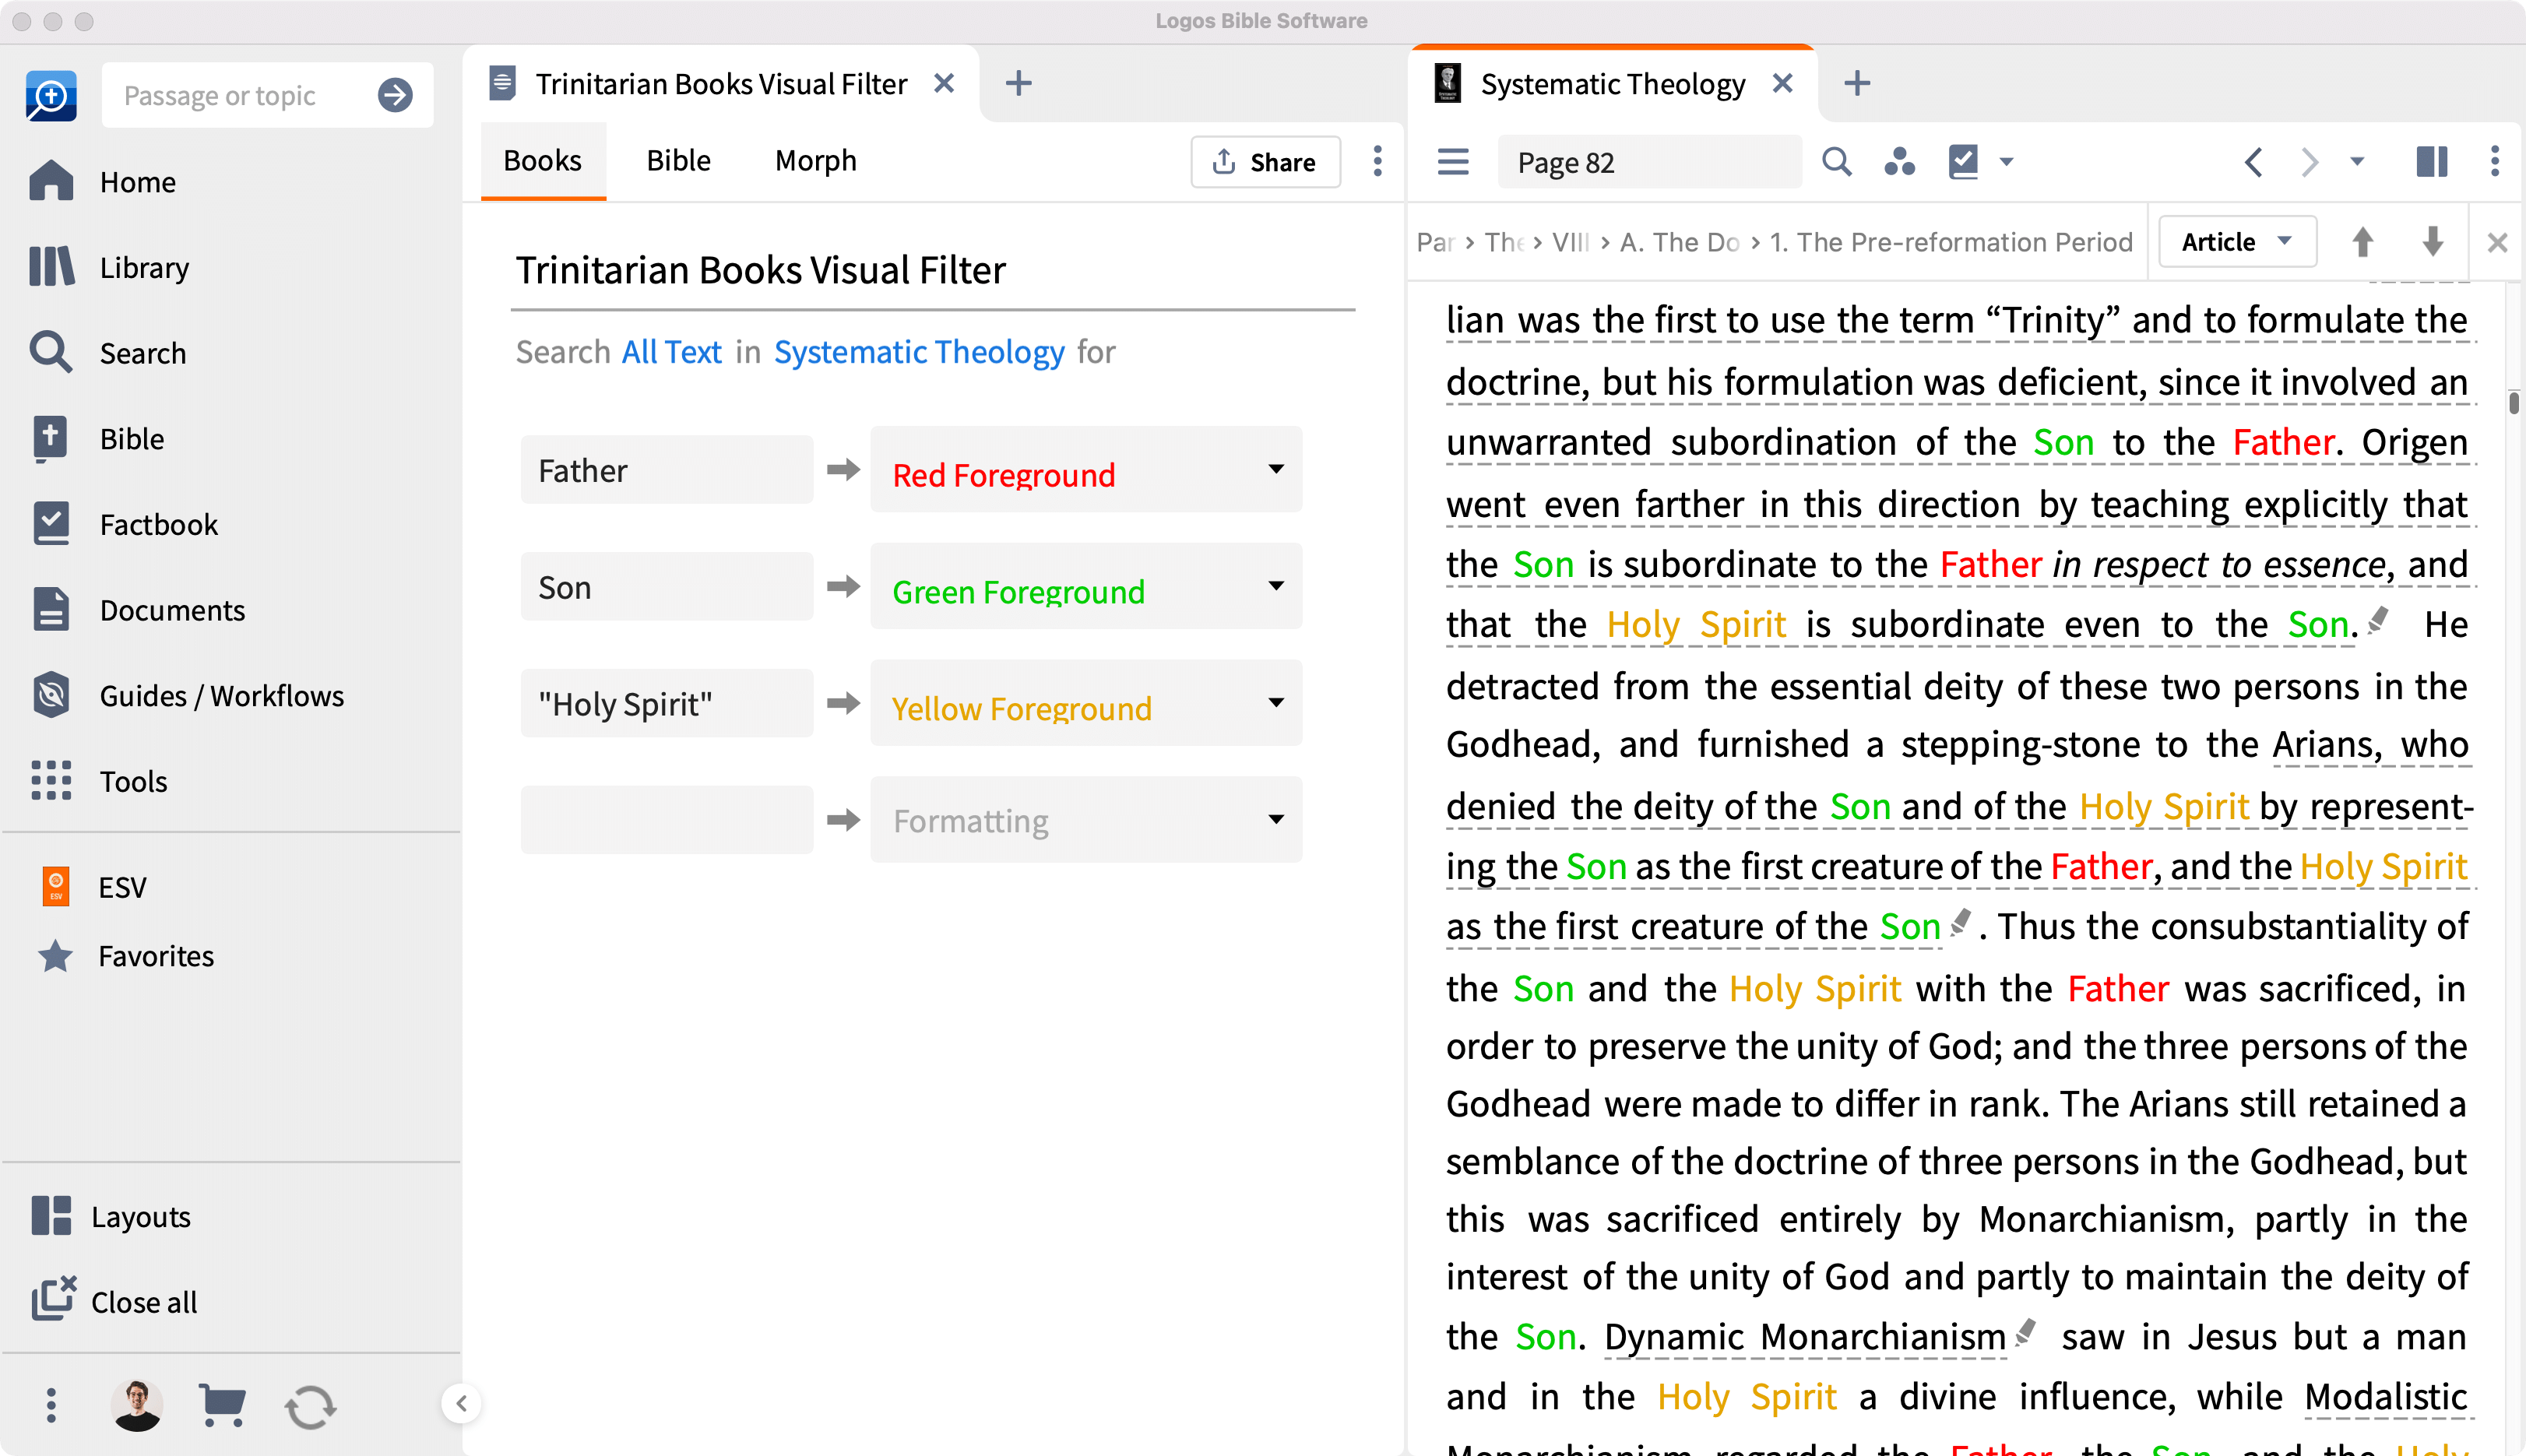Open Bible from the sidebar

coord(97,438)
